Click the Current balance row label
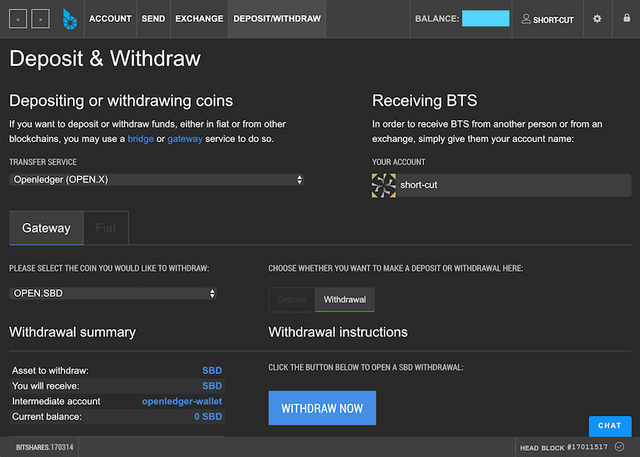Screen dimensions: 640x457 pyautogui.click(x=47, y=417)
